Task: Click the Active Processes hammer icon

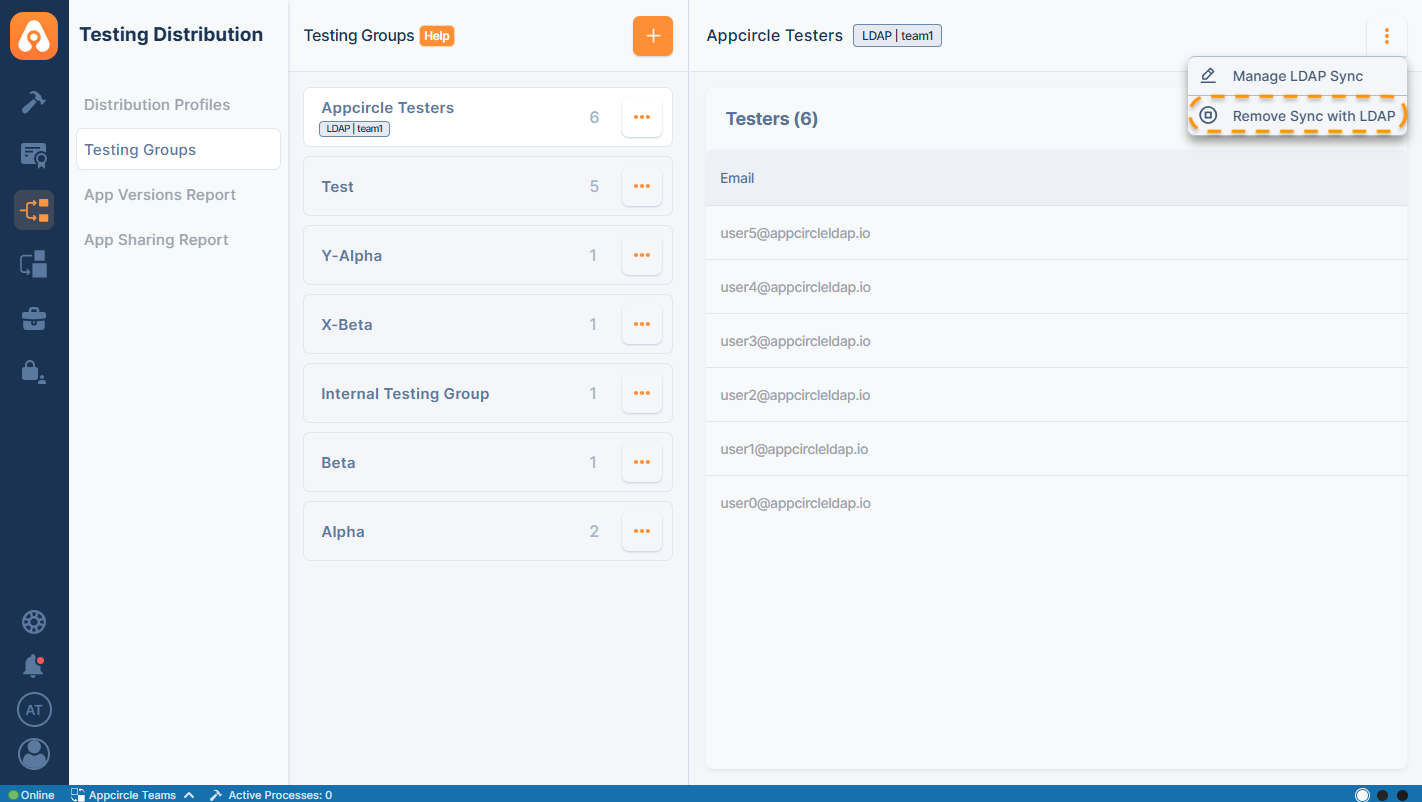Action: coord(215,795)
